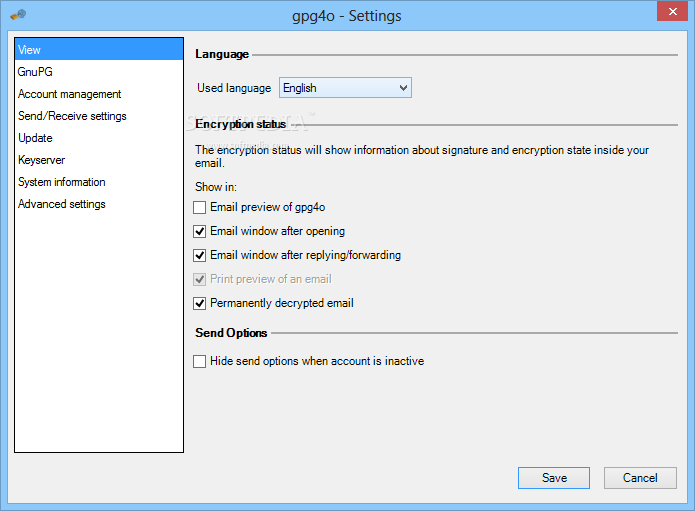The width and height of the screenshot is (695, 511).
Task: Enable Hide send options when account is inactive
Action: point(199,361)
